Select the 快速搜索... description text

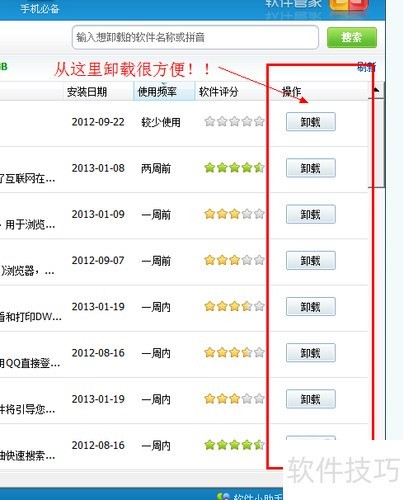pos(27,456)
